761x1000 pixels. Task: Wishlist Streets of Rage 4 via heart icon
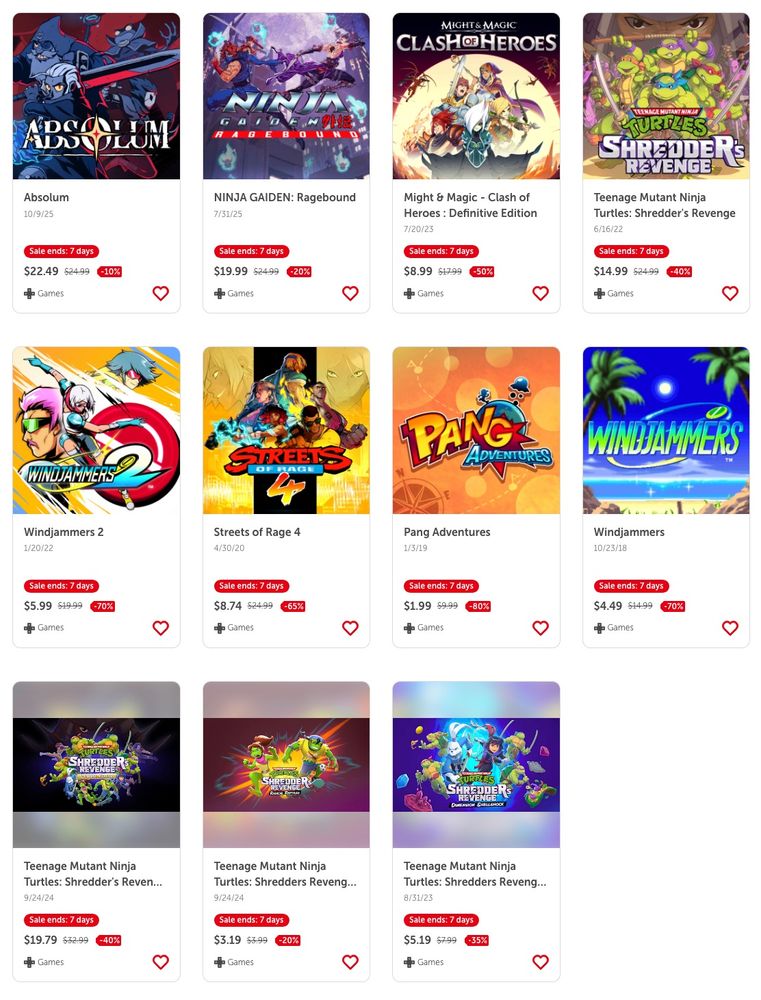click(x=350, y=628)
